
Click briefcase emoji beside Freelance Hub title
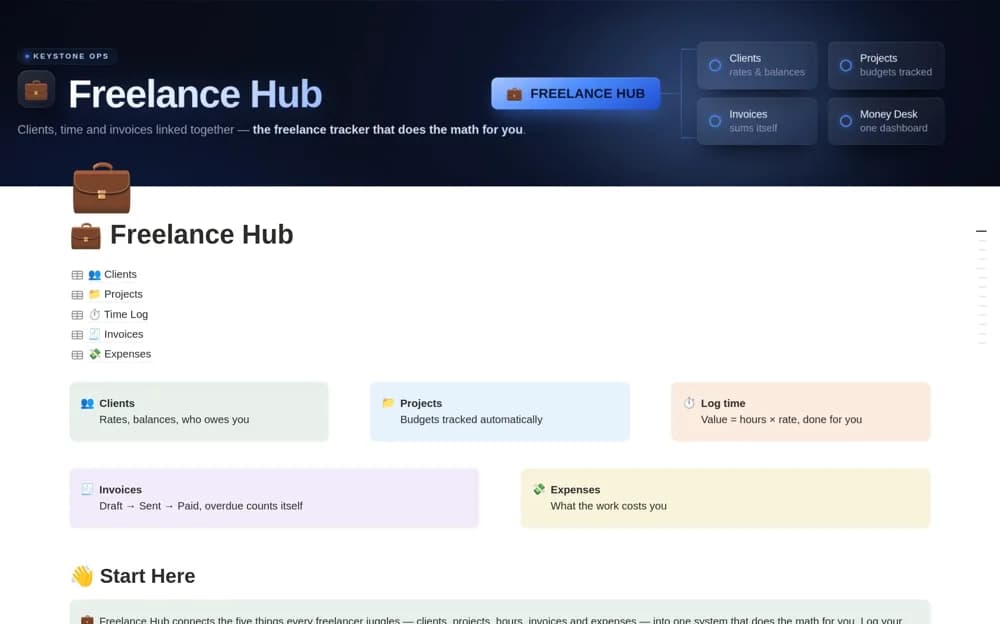[x=85, y=235]
